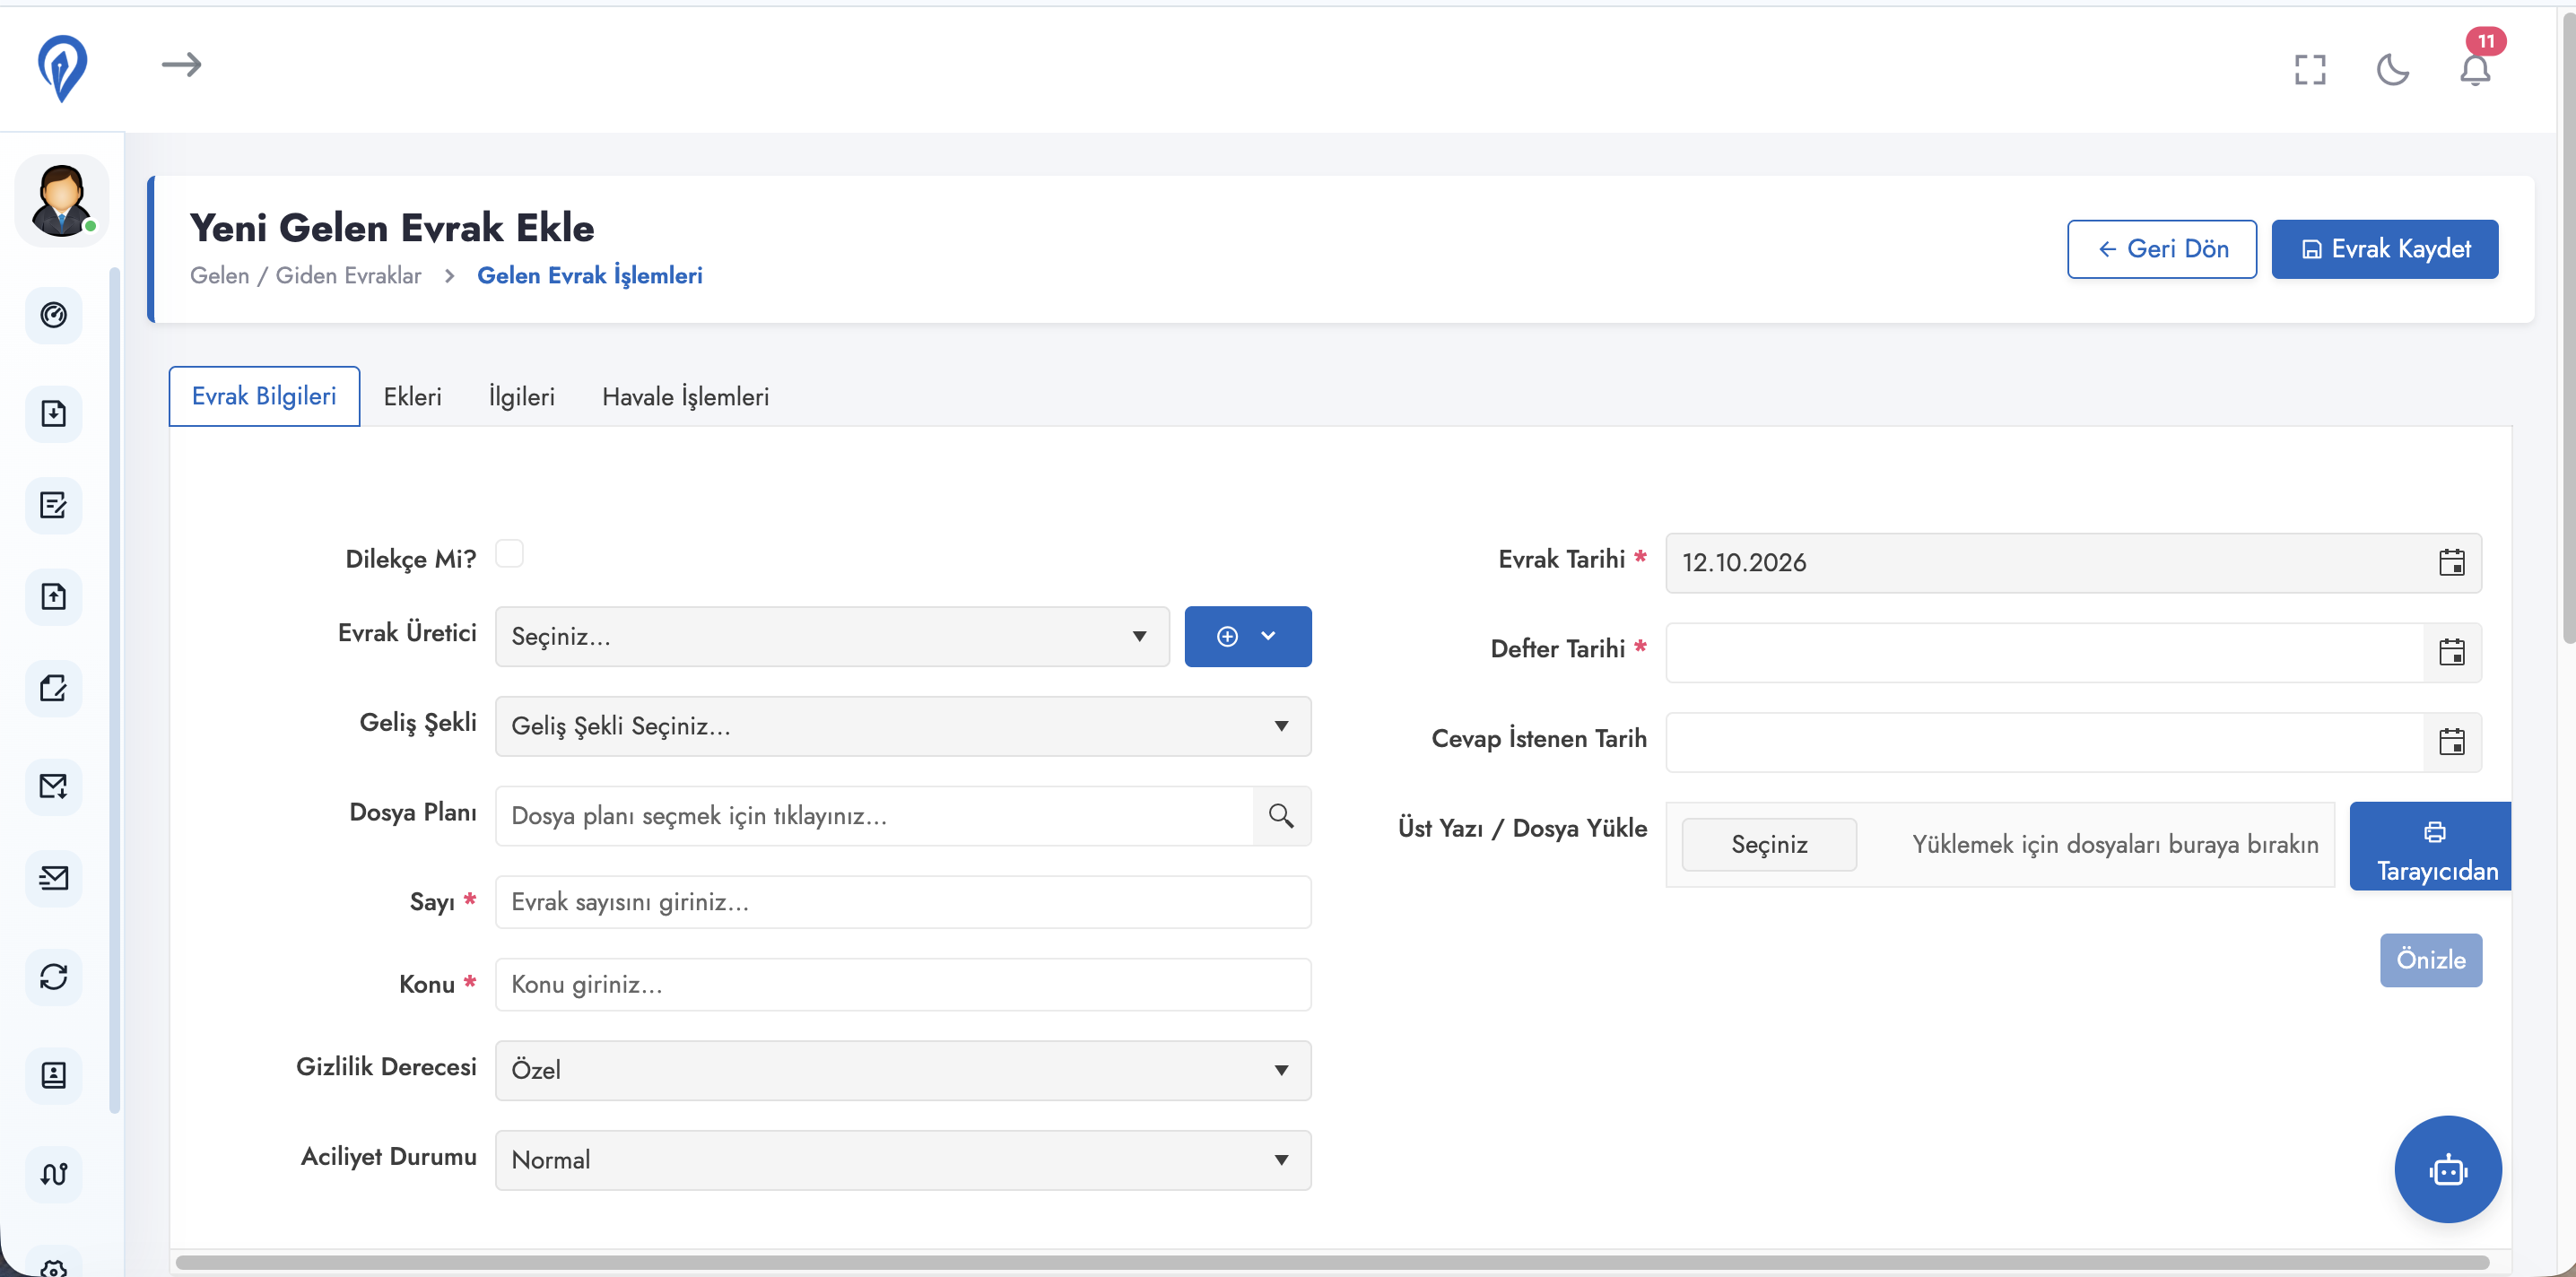Open the dashboard gauge sidebar icon

pyautogui.click(x=54, y=315)
